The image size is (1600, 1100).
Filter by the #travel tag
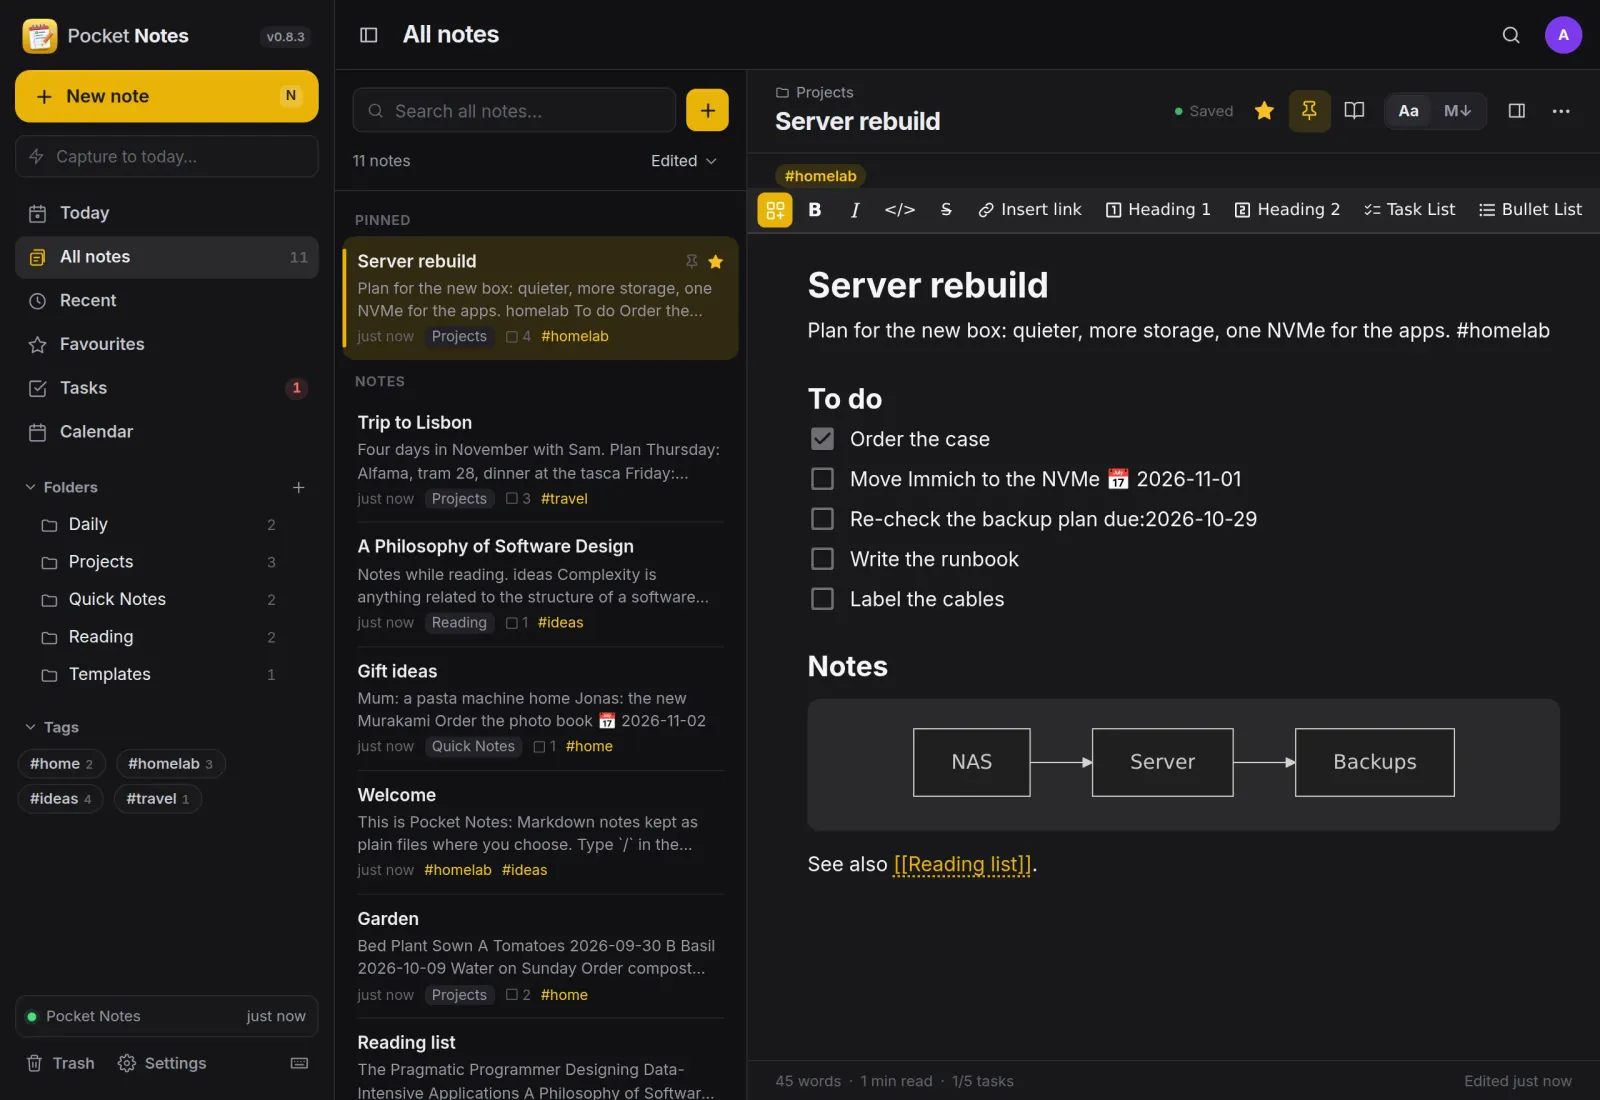[158, 799]
